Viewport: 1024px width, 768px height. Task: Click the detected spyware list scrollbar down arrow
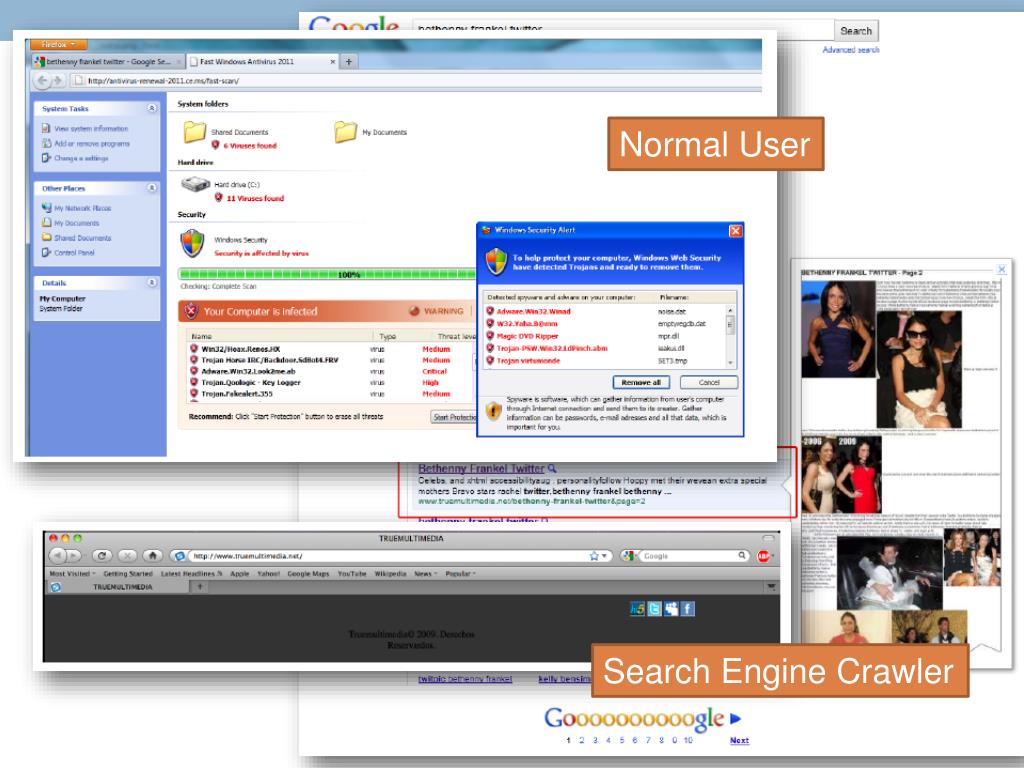coord(730,362)
